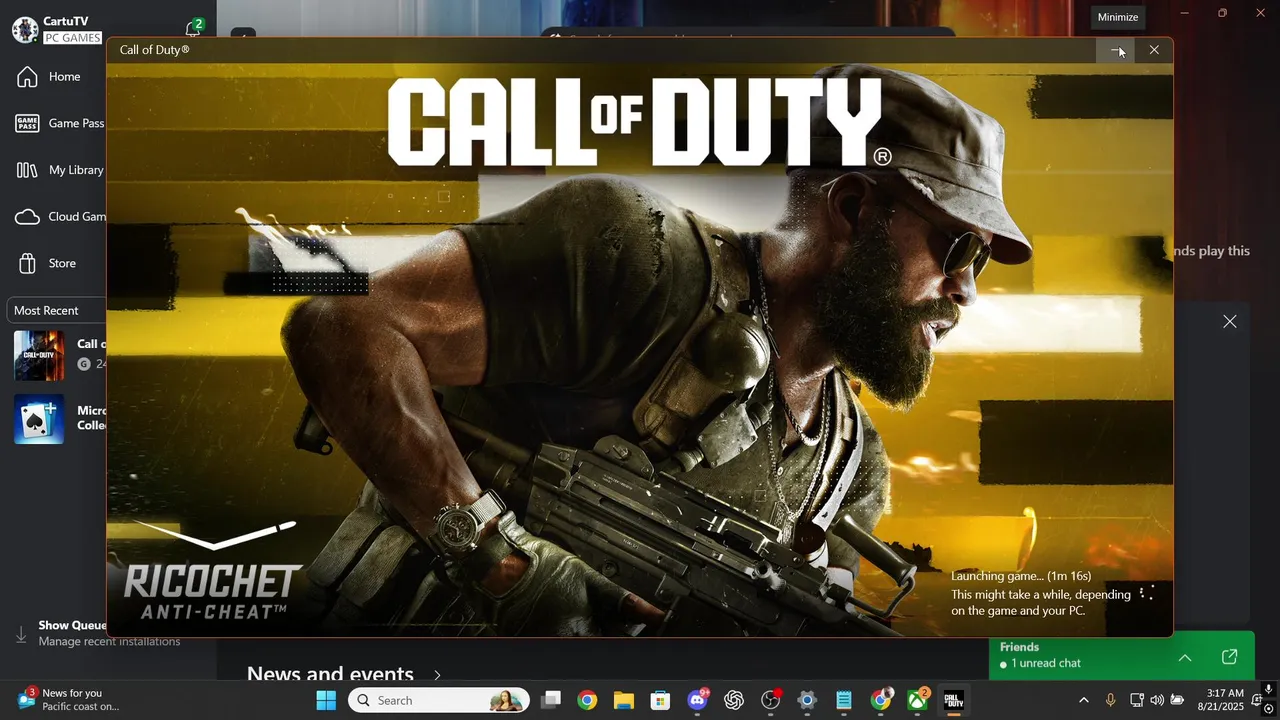Open Settings gear on taskbar
Screen dimensions: 1280x720
click(x=807, y=700)
